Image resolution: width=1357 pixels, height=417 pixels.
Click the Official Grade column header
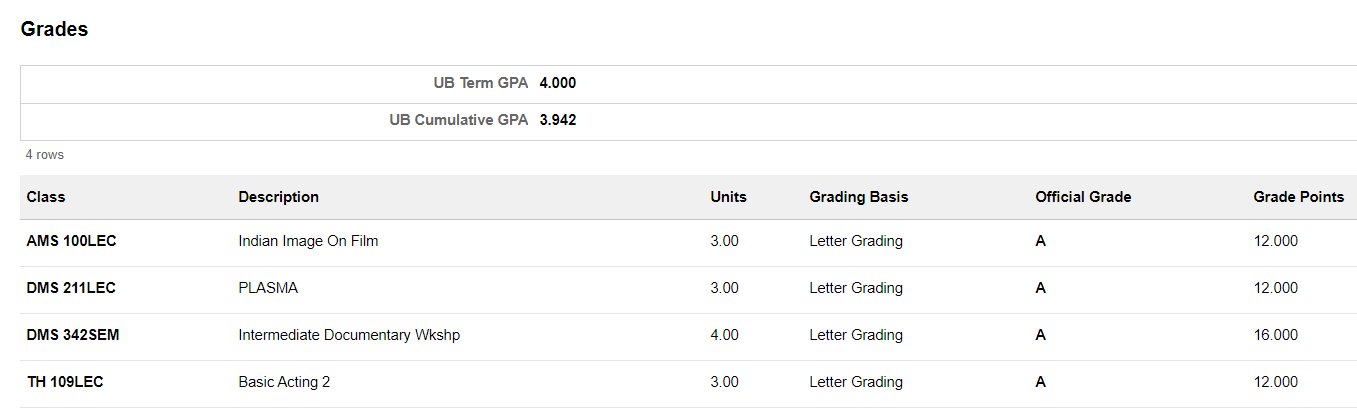click(x=1083, y=197)
